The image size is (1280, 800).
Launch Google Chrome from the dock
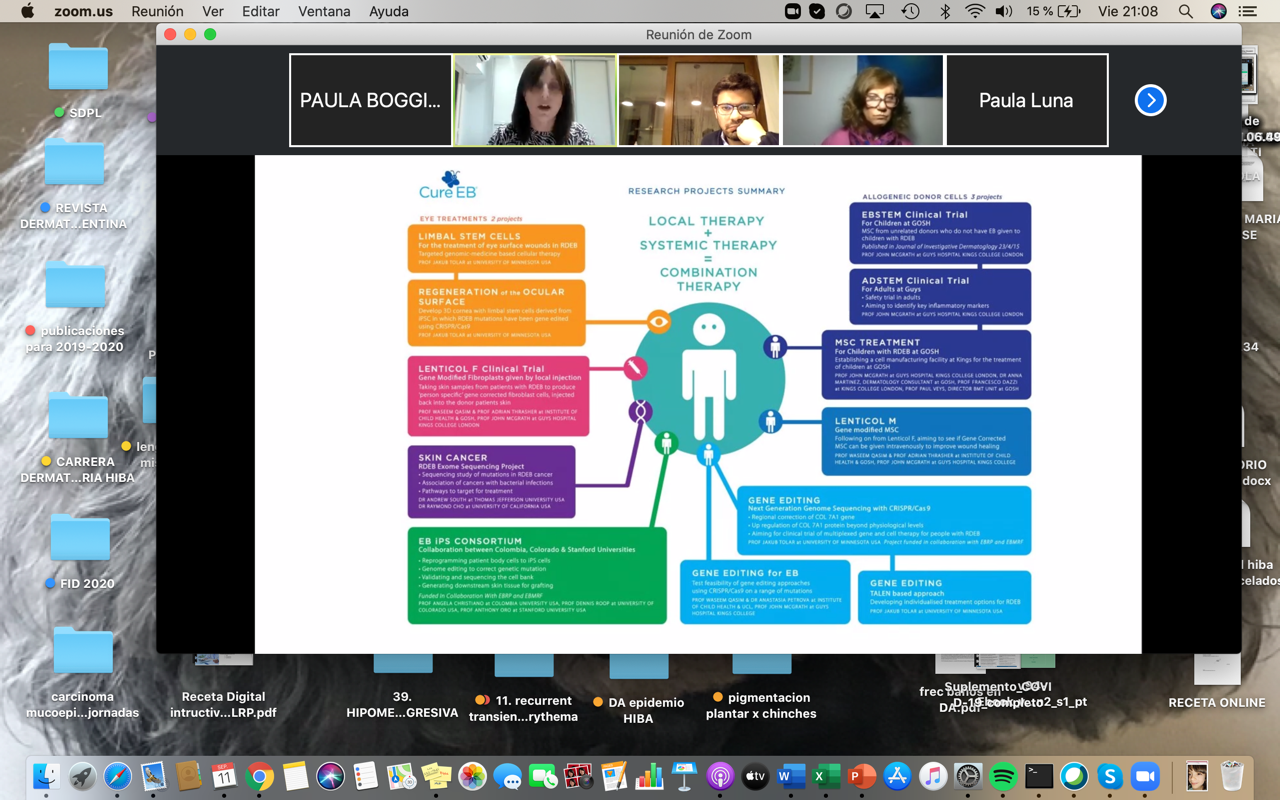(259, 776)
